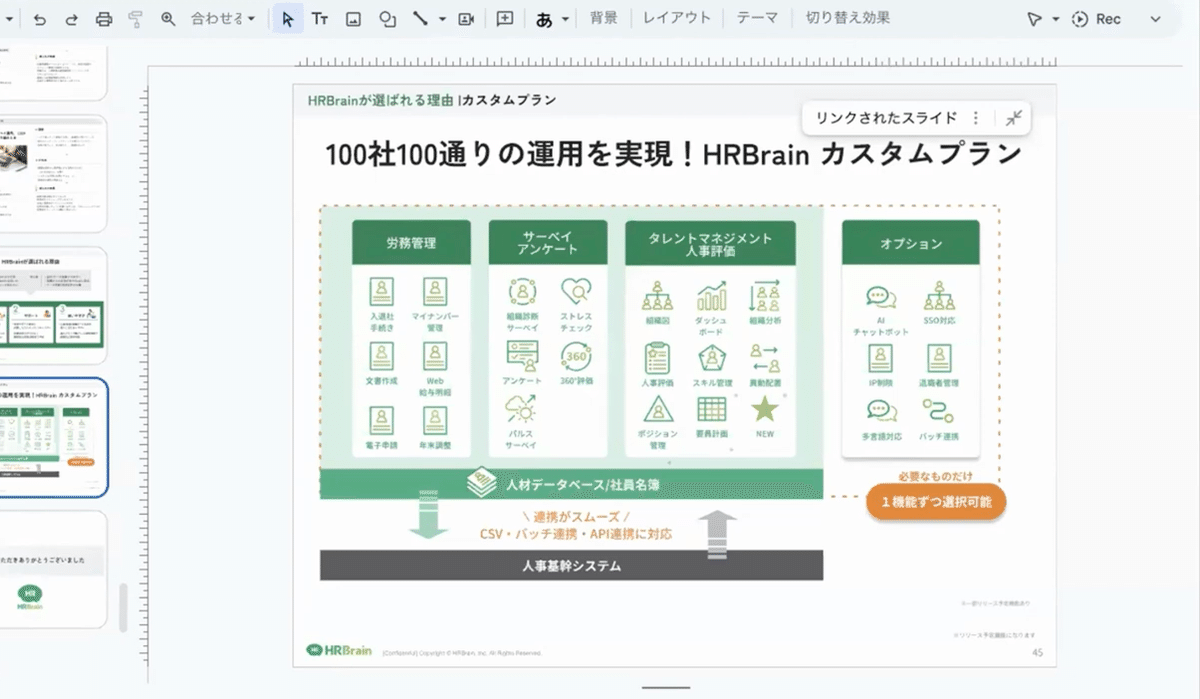Click the undo arrow icon
This screenshot has width=1200, height=699.
click(x=40, y=19)
